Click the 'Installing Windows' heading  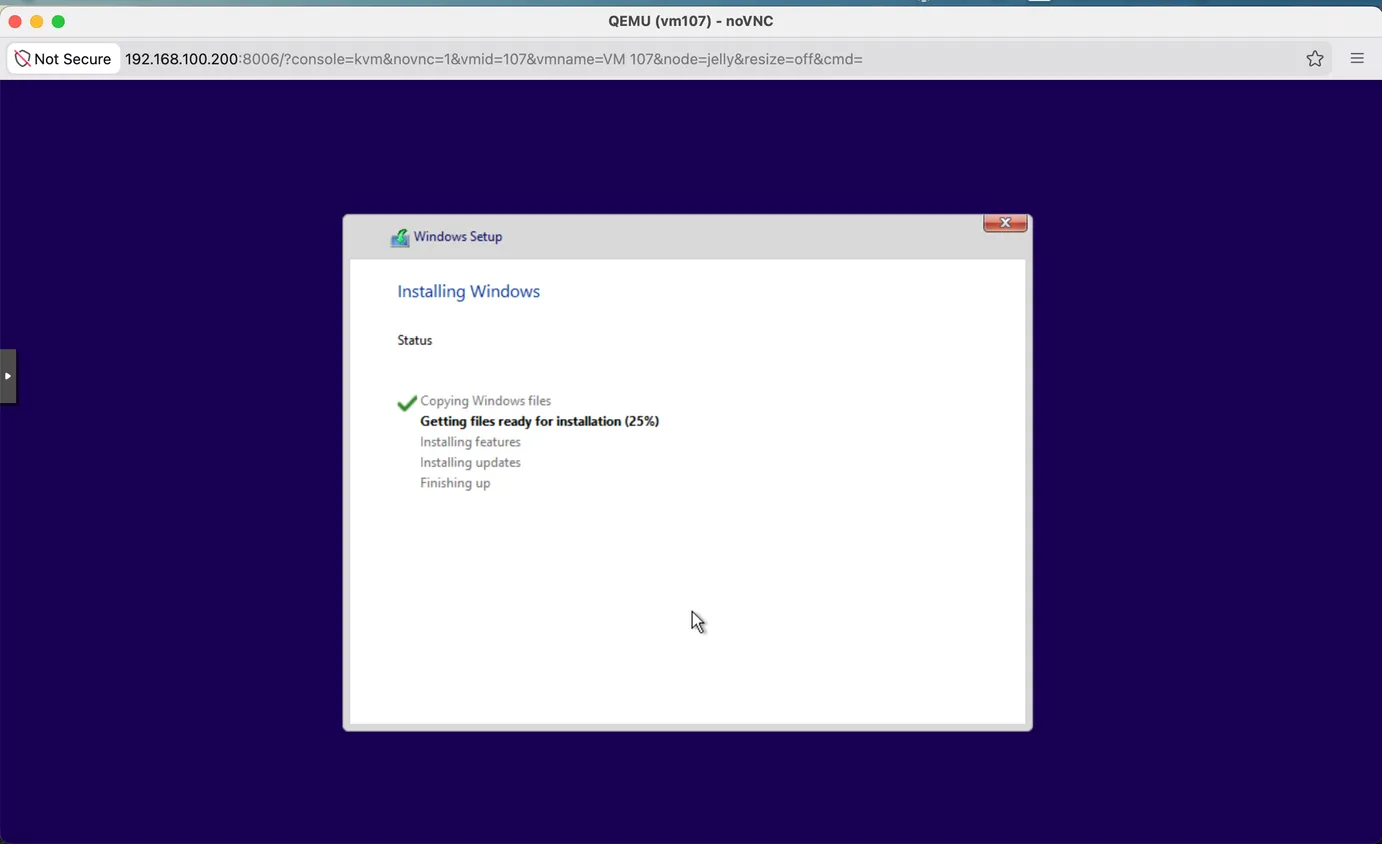coord(468,291)
